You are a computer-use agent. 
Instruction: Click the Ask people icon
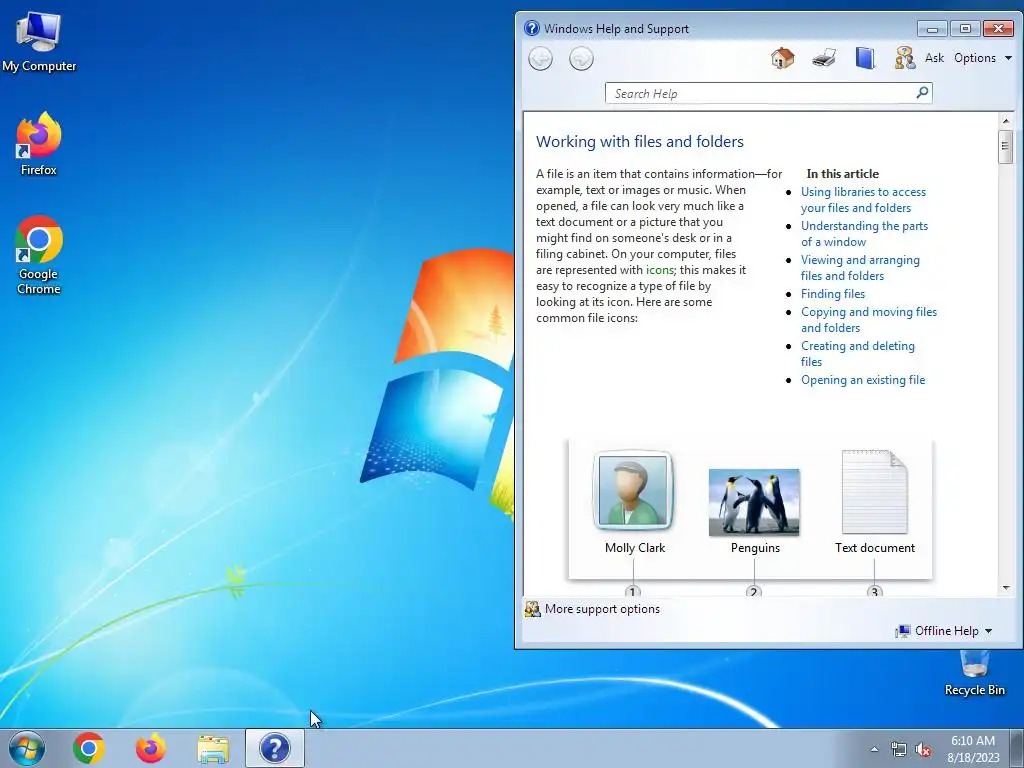point(904,58)
